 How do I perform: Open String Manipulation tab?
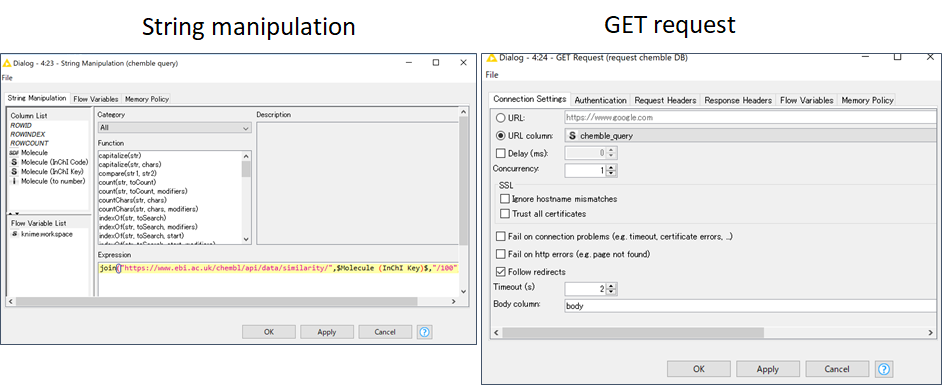pyautogui.click(x=37, y=98)
